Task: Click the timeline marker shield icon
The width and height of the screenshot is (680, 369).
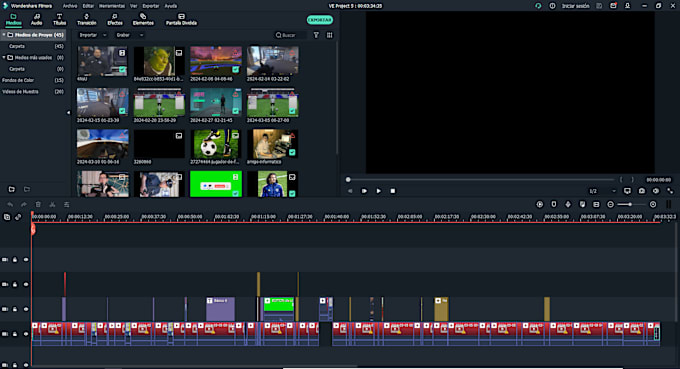Action: pos(554,205)
